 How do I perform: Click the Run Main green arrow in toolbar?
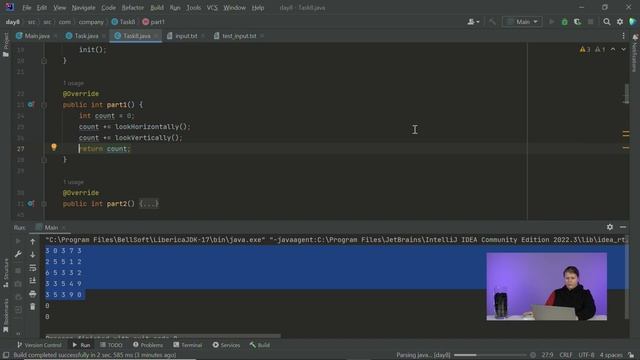552,22
